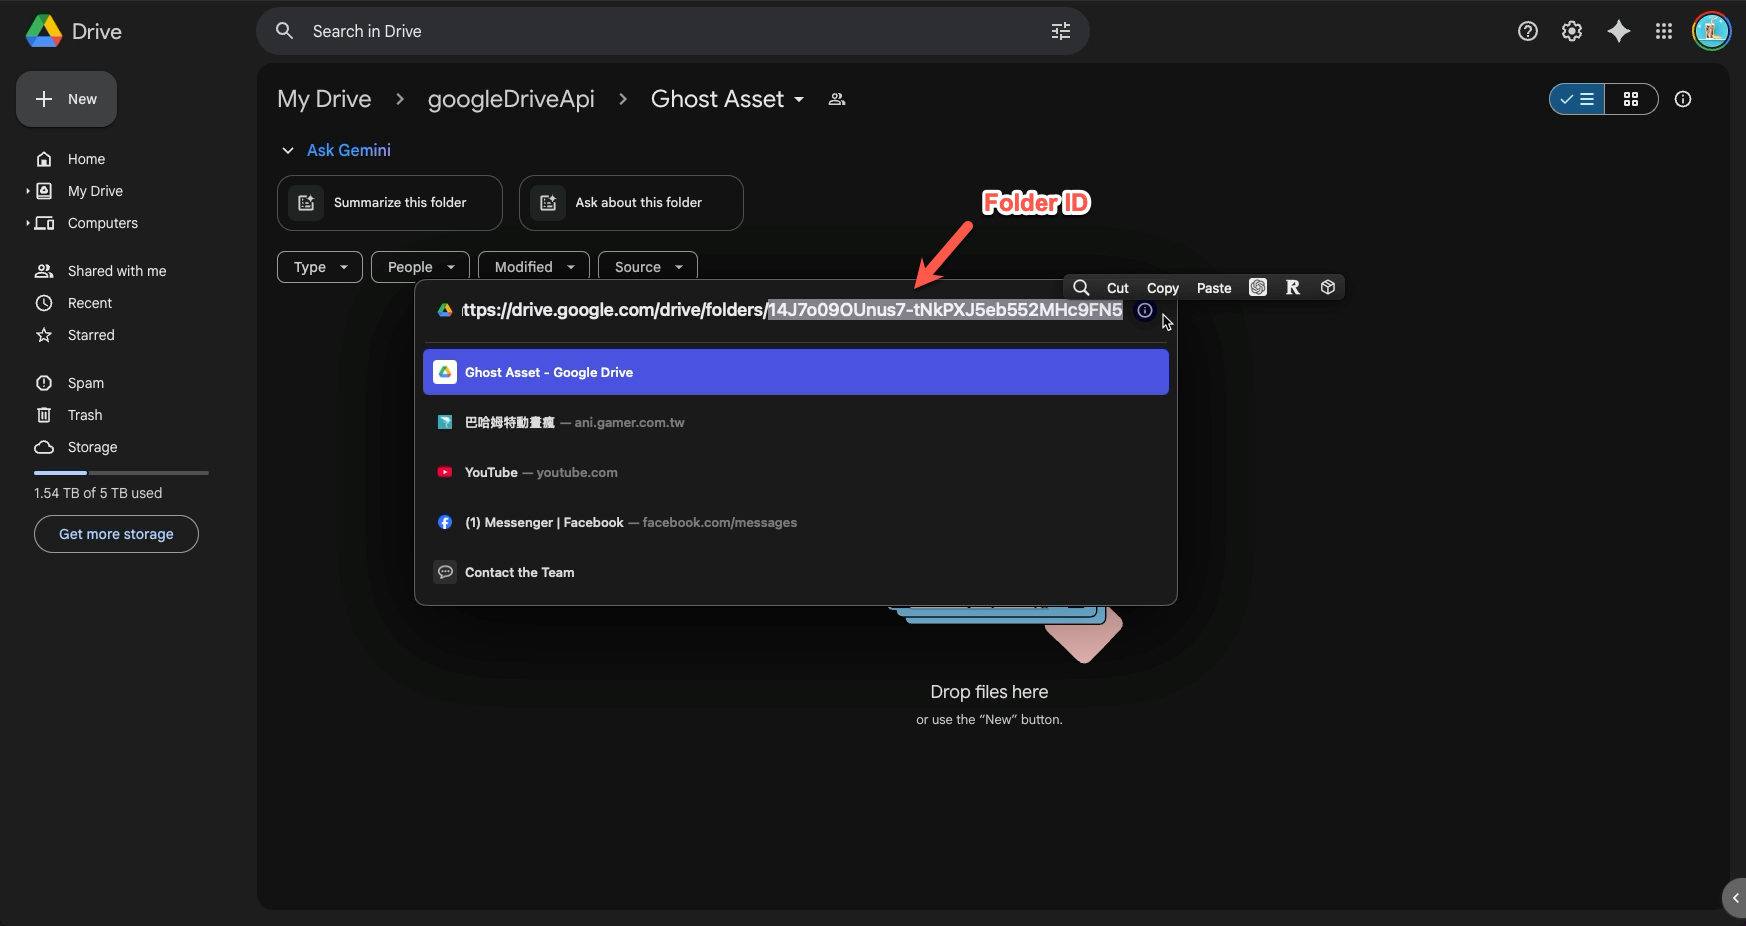Expand the My Drive tree
Viewport: 1746px width, 926px height.
[x=28, y=191]
